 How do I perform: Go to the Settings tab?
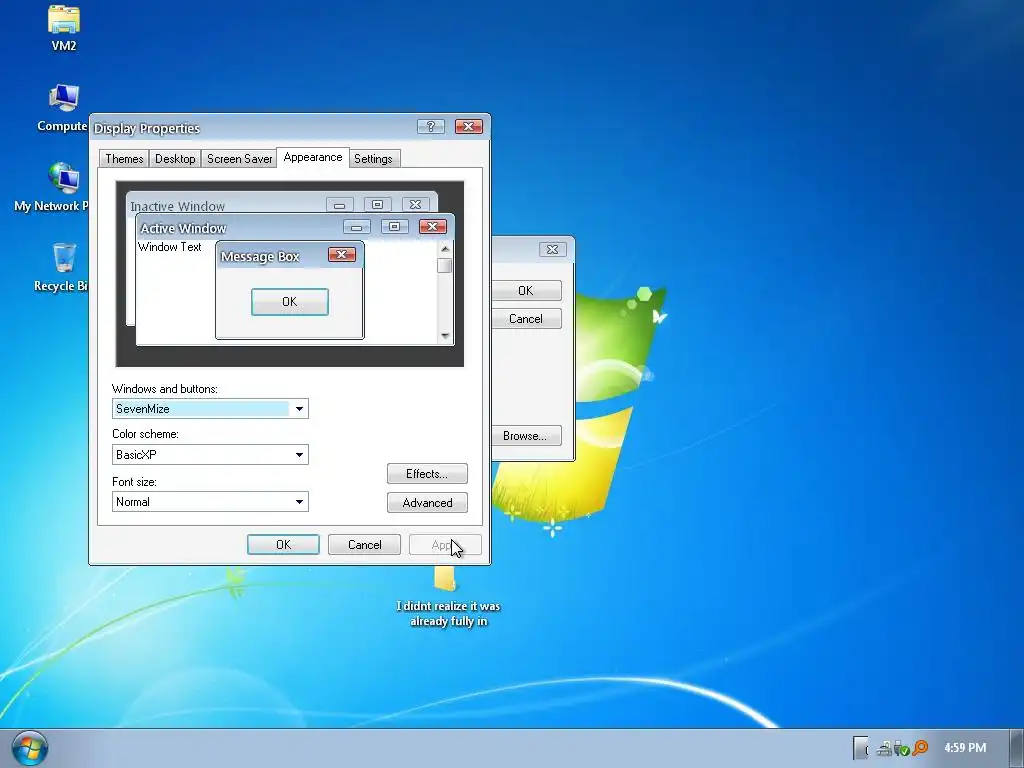click(x=374, y=159)
